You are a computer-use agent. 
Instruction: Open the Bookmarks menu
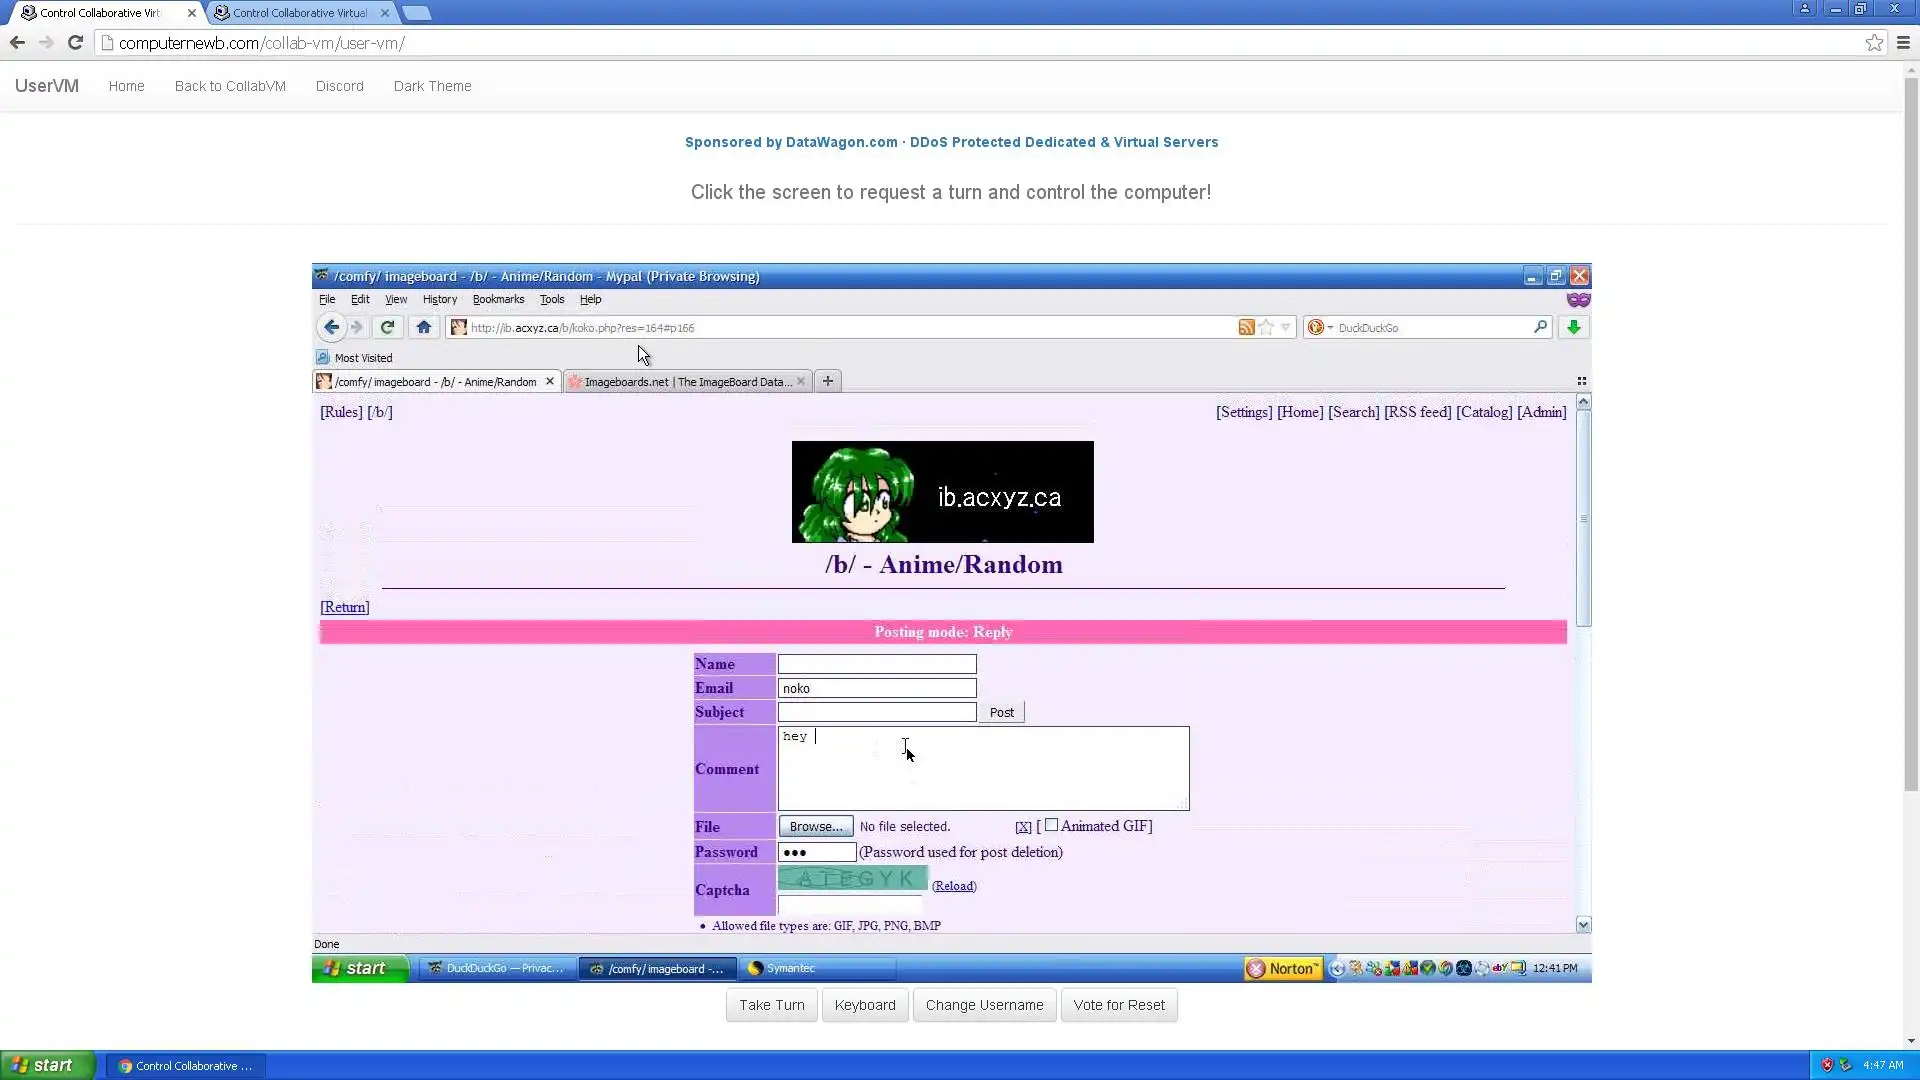pos(498,299)
